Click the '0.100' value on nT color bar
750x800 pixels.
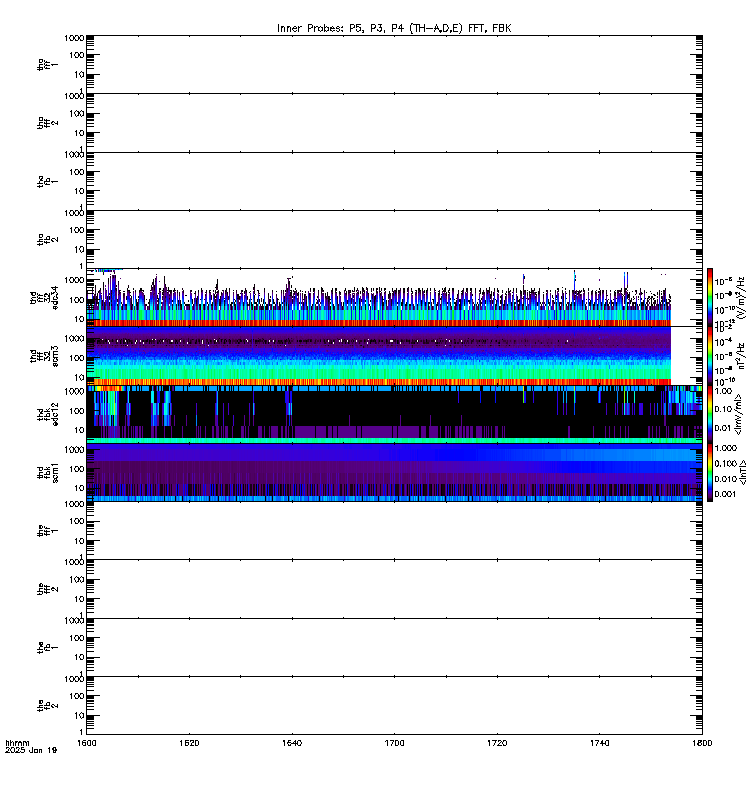click(726, 463)
